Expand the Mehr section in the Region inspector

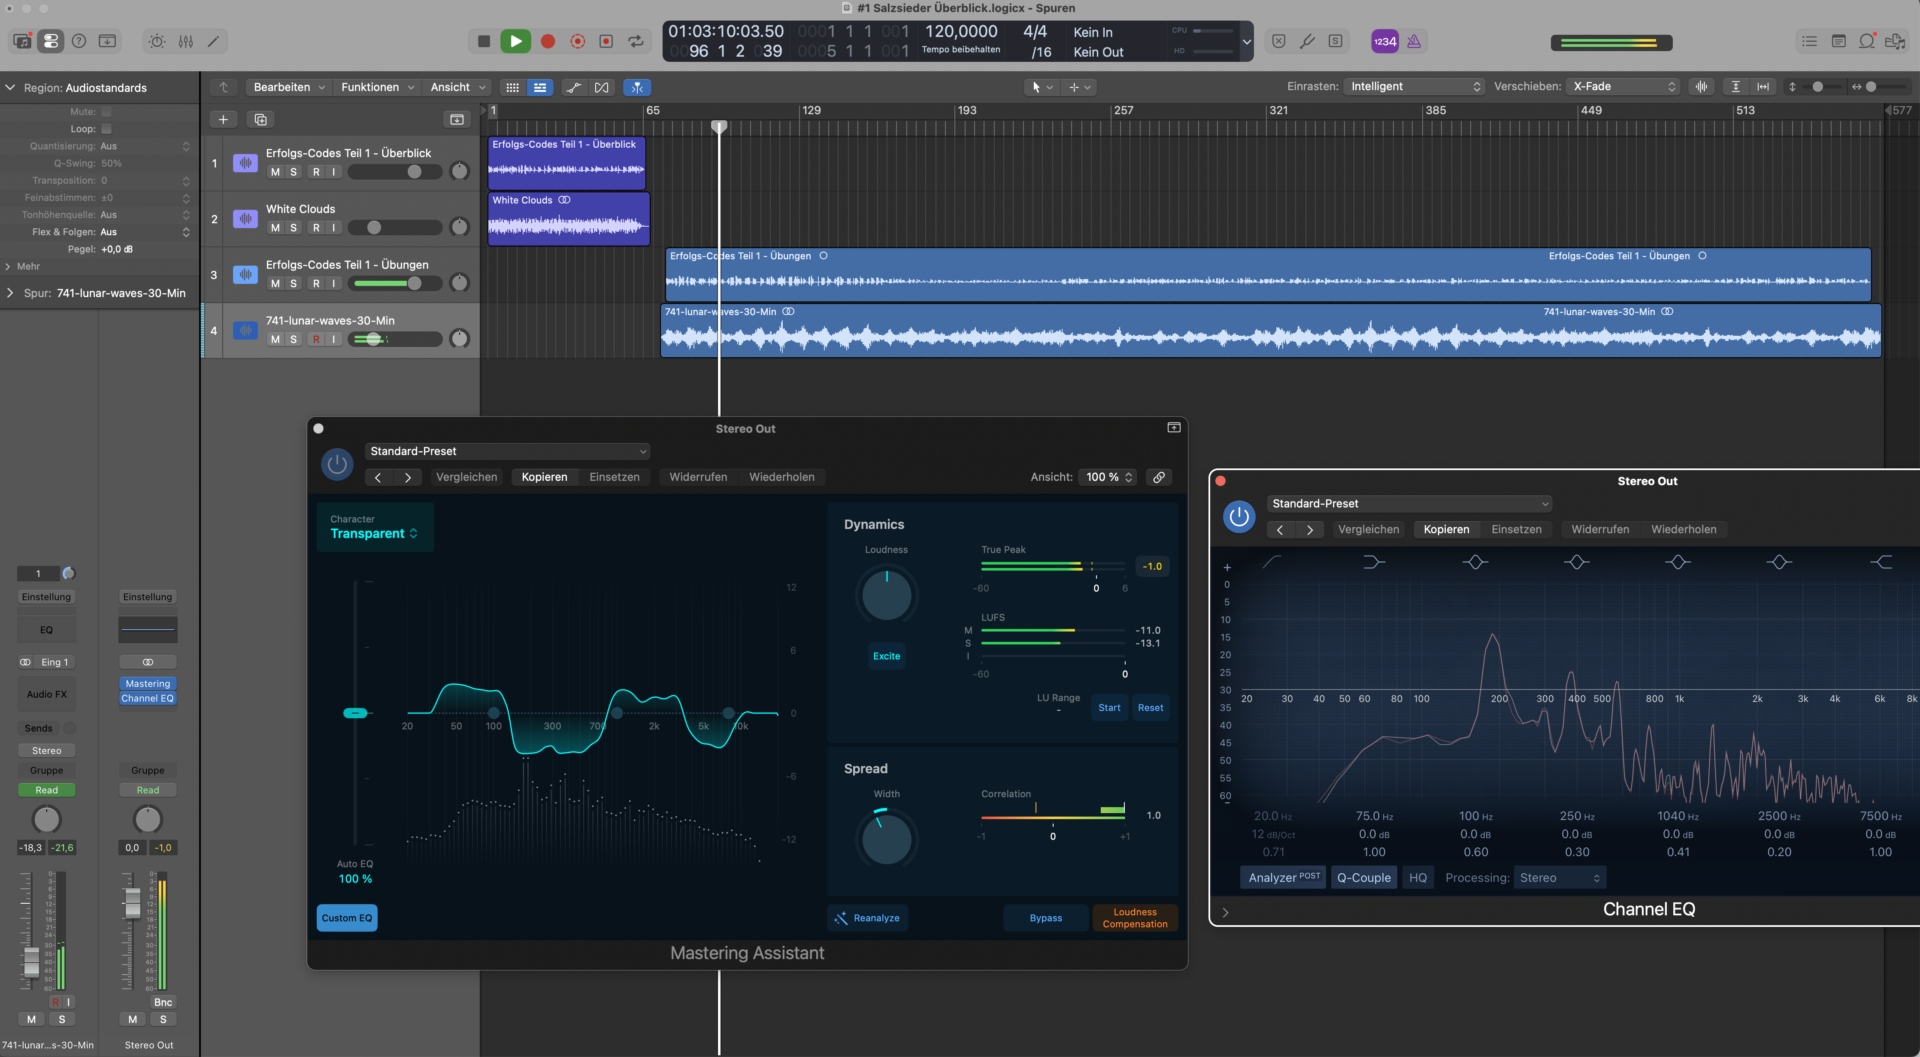[22, 266]
